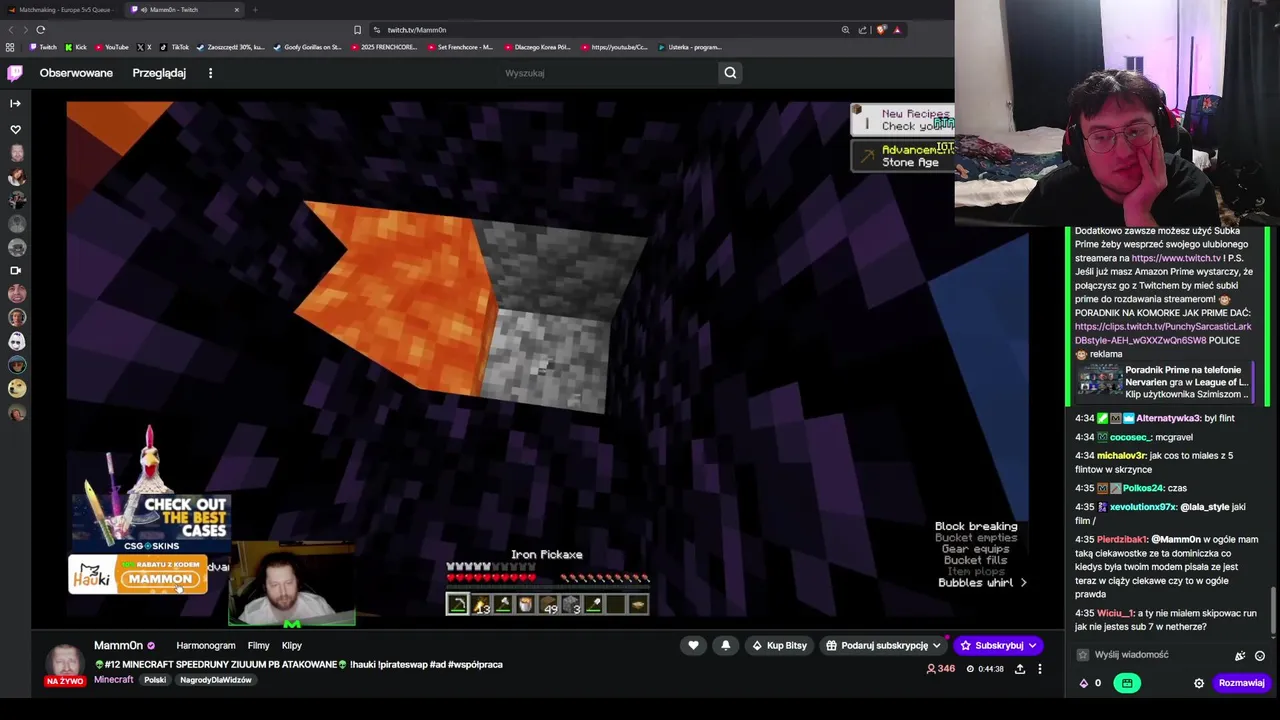Open the Mamm0n channel avatar

(65, 661)
